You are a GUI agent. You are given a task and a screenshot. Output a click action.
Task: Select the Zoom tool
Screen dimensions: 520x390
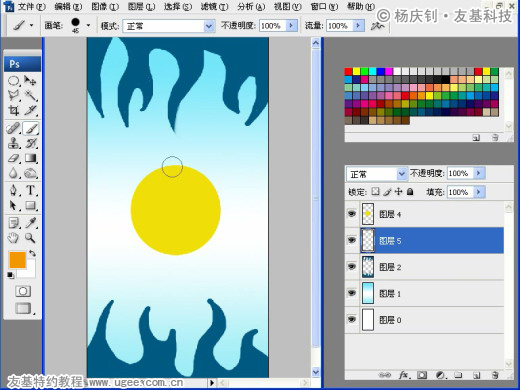30,238
